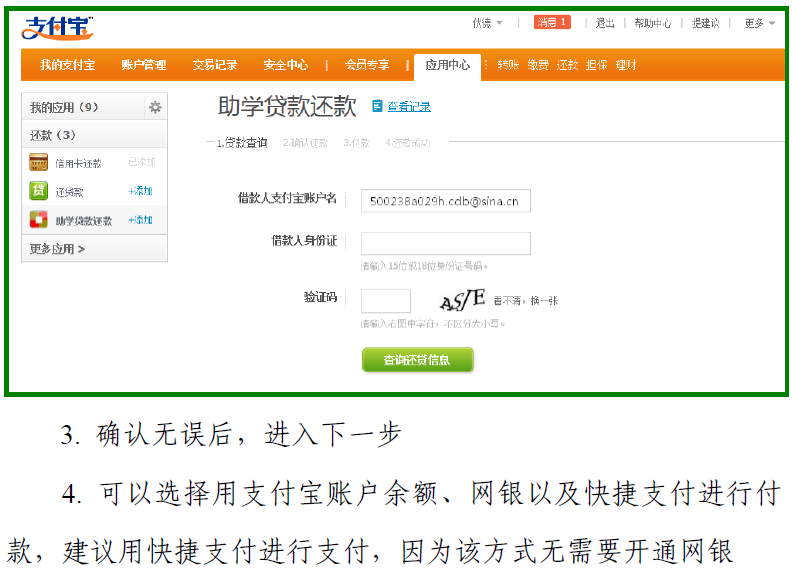Switch to 安全中心 (Security center) tab
This screenshot has width=792, height=578.
click(286, 65)
